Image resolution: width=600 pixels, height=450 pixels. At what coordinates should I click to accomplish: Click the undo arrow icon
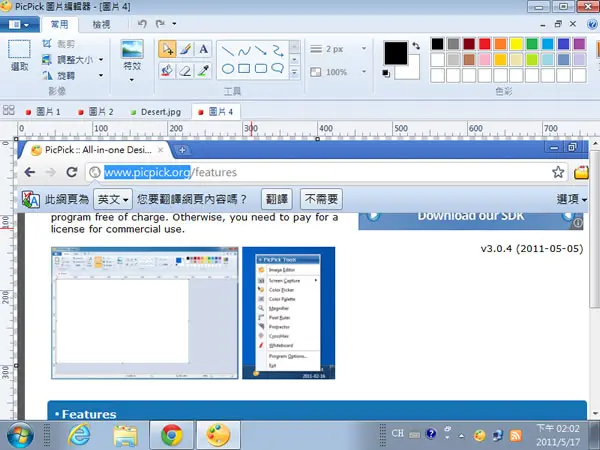pyautogui.click(x=142, y=24)
